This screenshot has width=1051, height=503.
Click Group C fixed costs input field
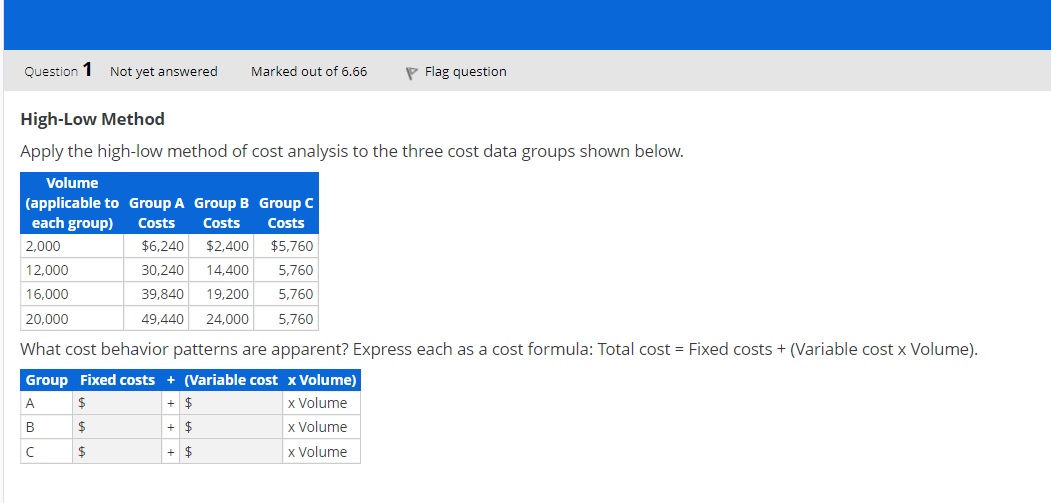click(x=117, y=451)
